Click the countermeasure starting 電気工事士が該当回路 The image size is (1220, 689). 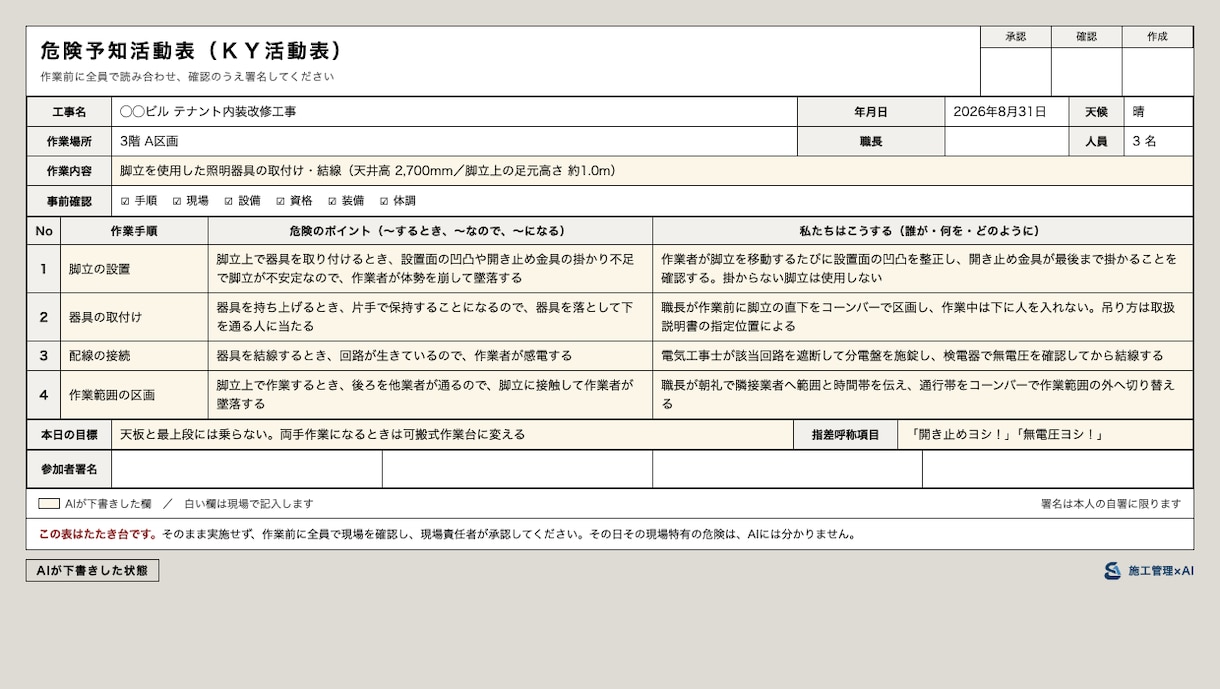pyautogui.click(x=912, y=356)
